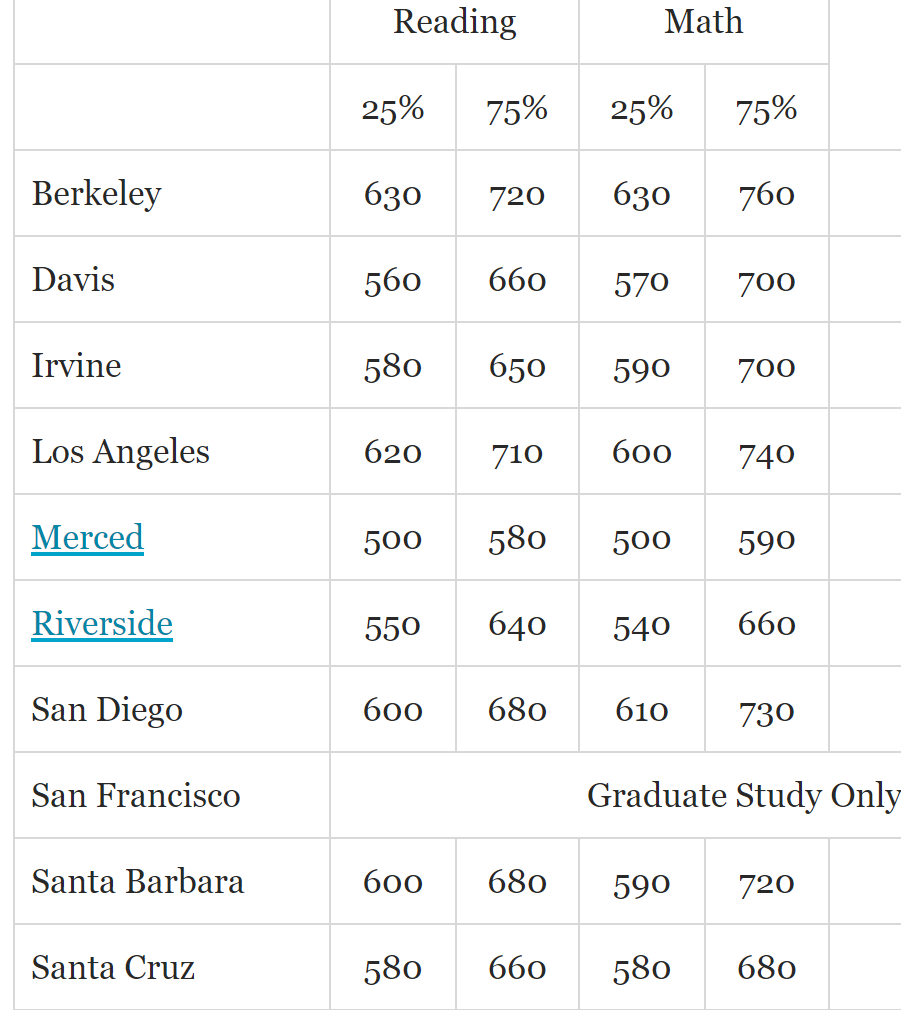Image resolution: width=901 pixels, height=1010 pixels.
Task: Select the Davis row label
Action: pos(73,280)
